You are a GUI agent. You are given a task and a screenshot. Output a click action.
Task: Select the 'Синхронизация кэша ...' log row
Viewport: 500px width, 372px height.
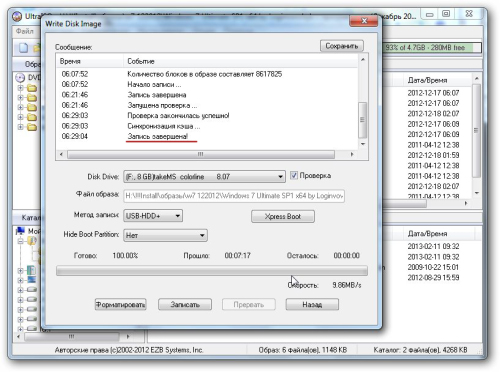coord(207,126)
